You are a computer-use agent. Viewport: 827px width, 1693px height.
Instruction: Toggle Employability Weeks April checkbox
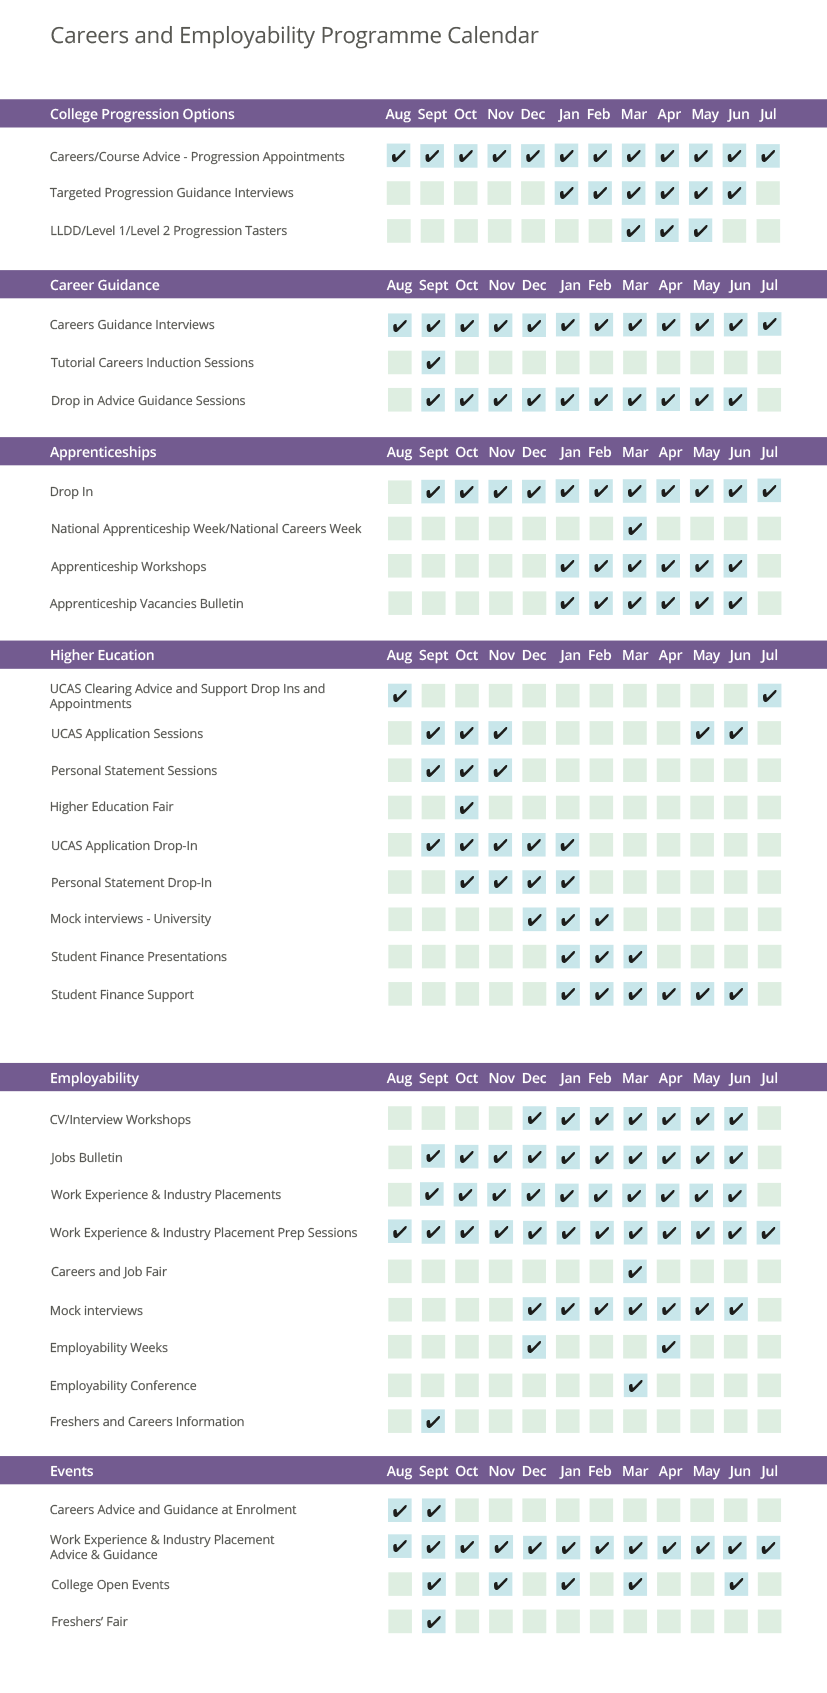coord(669,1348)
